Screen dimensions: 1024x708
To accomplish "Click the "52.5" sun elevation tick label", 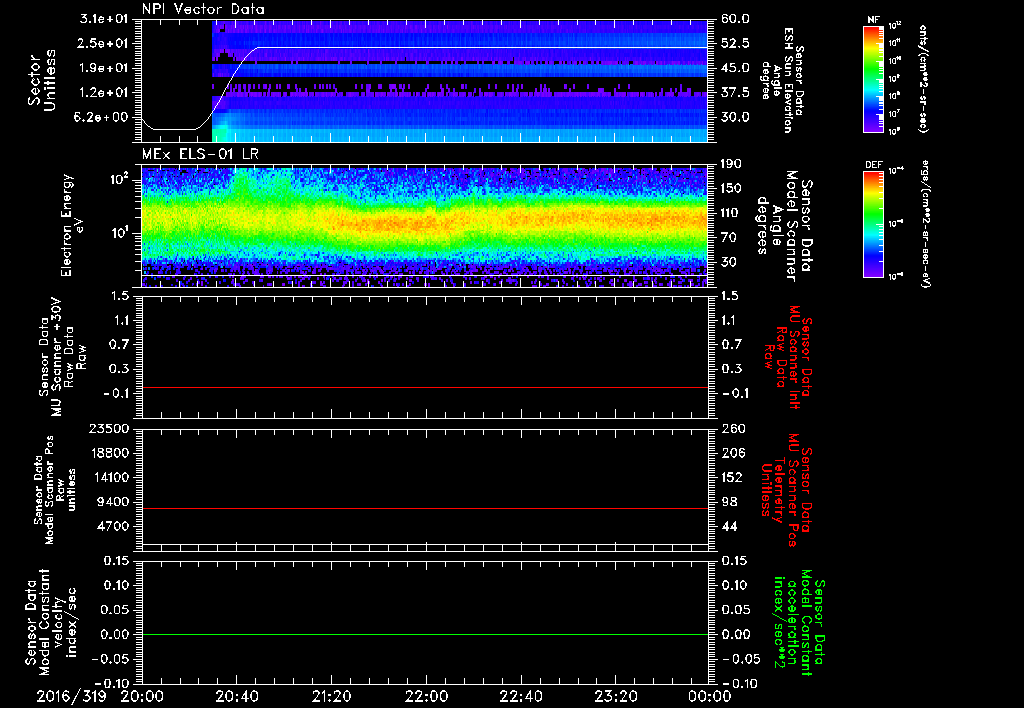I will click(x=735, y=43).
